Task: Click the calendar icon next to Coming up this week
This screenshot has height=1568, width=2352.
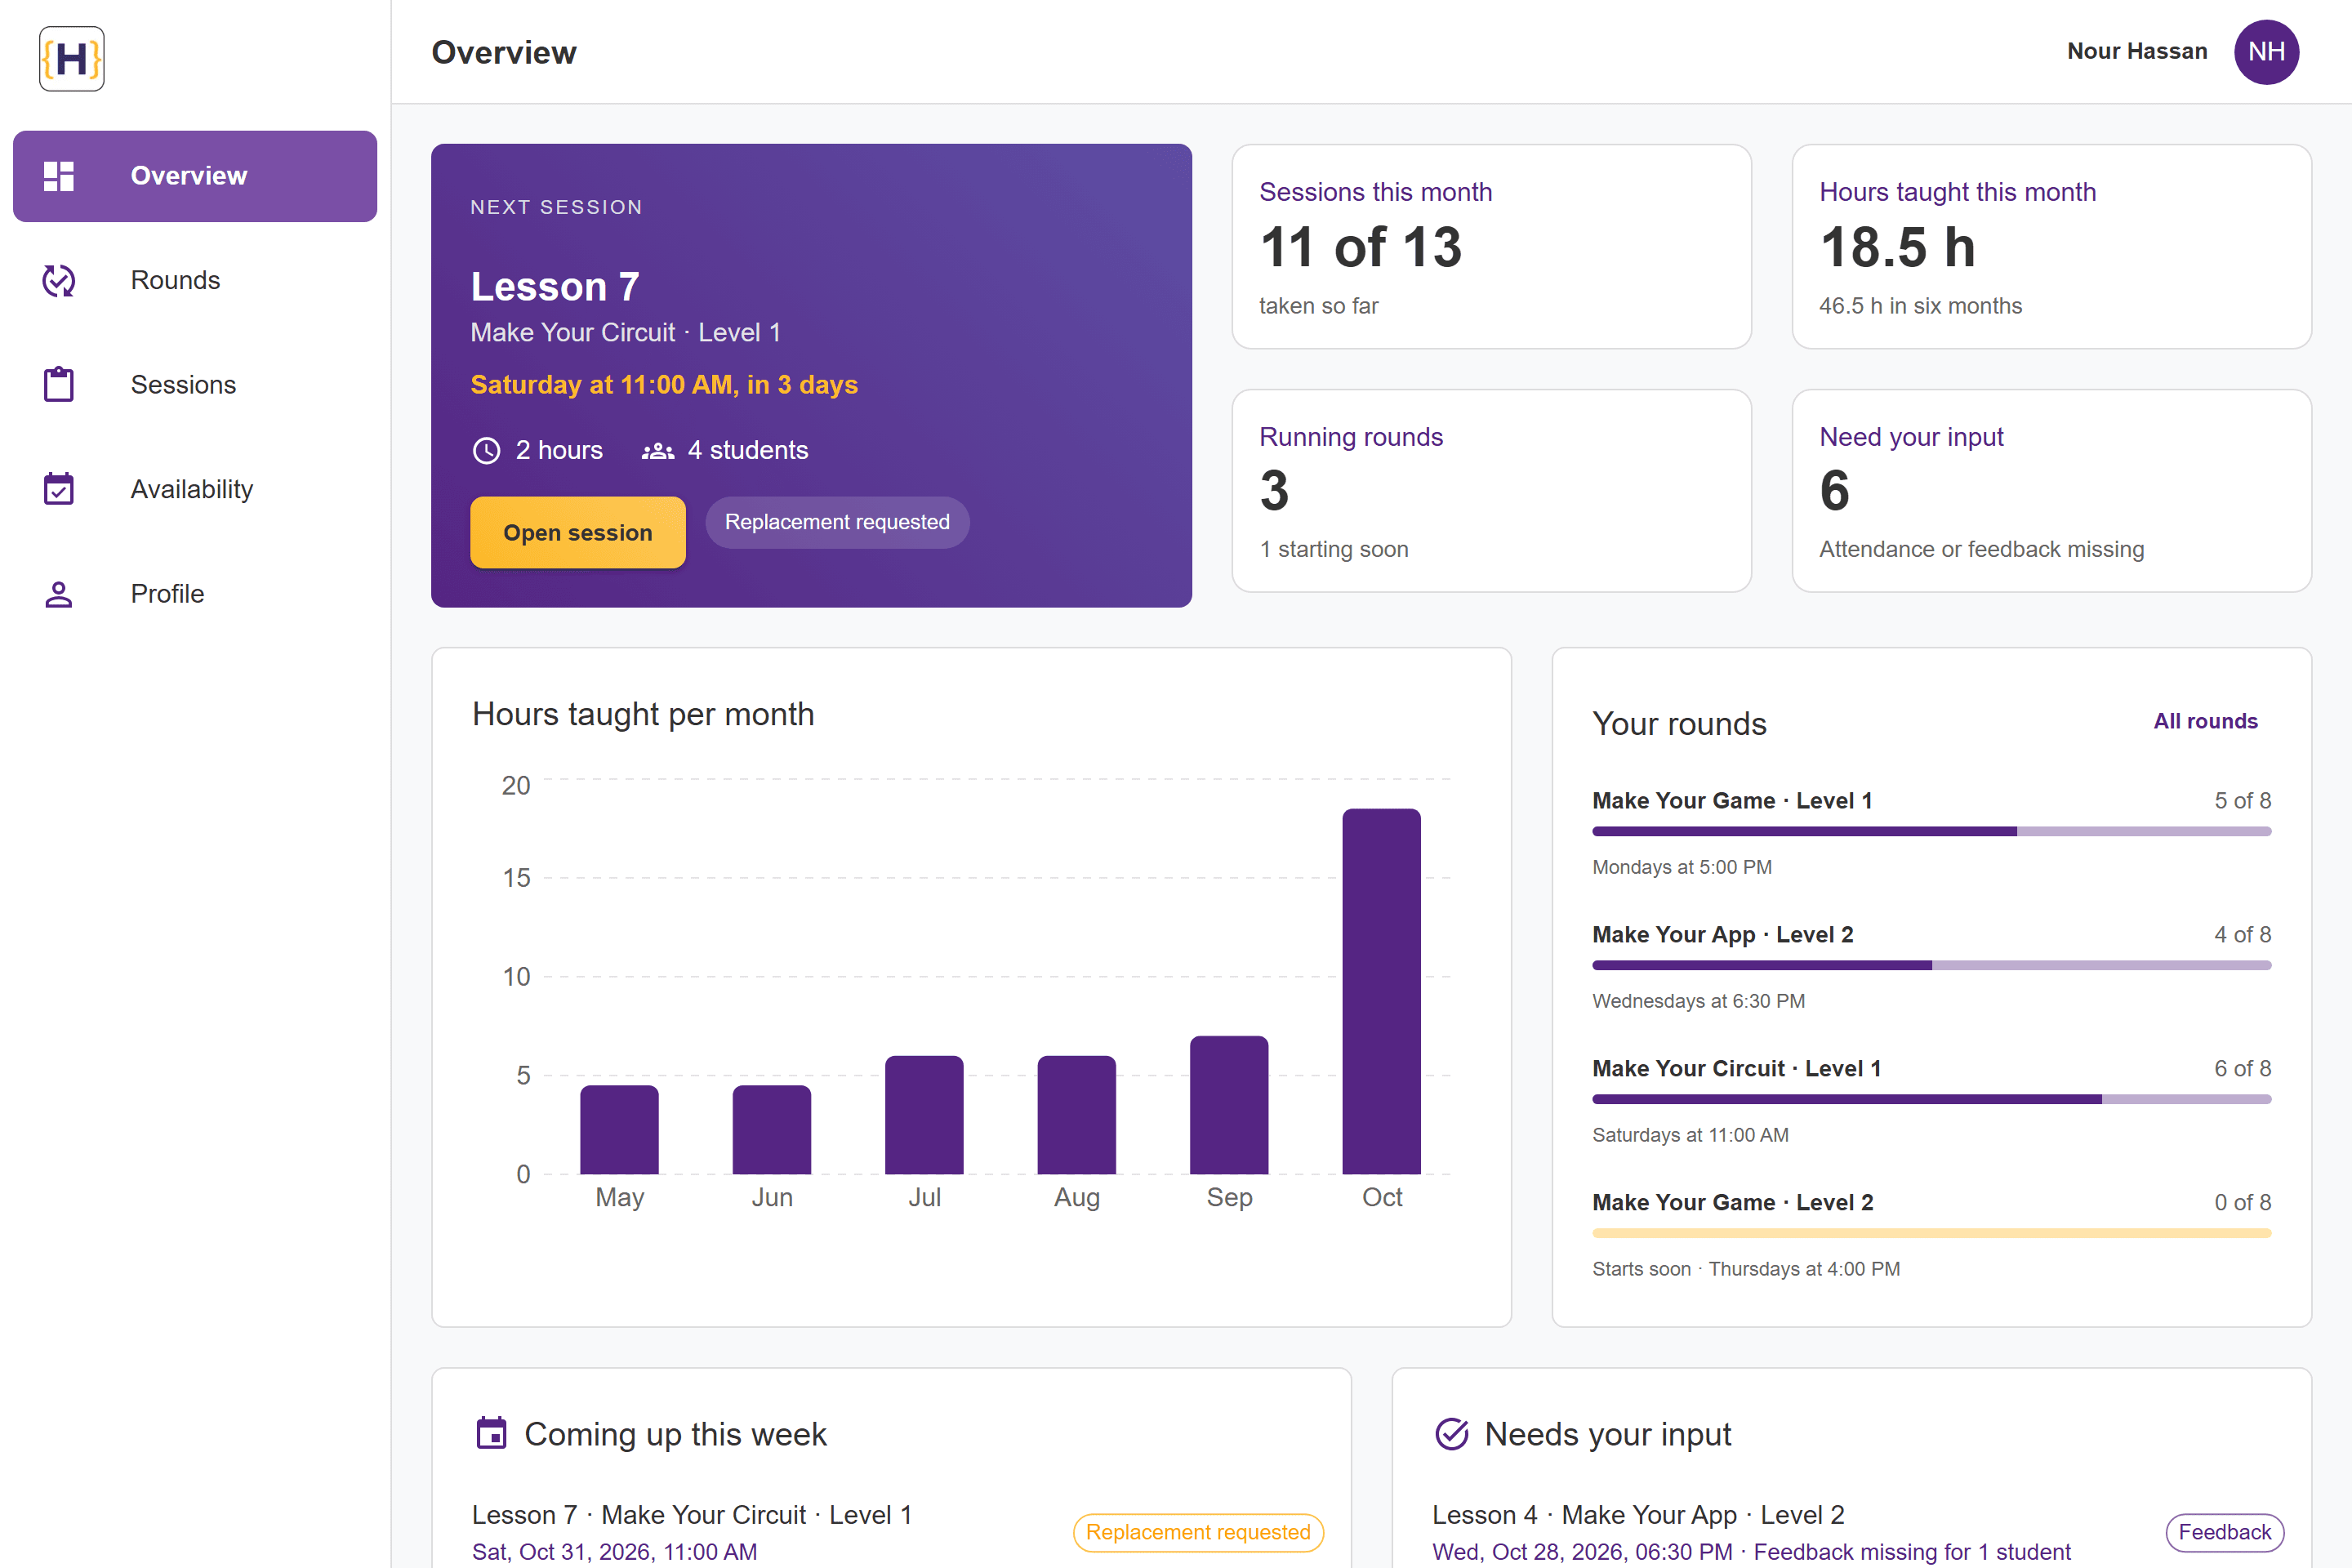Action: (x=491, y=1434)
